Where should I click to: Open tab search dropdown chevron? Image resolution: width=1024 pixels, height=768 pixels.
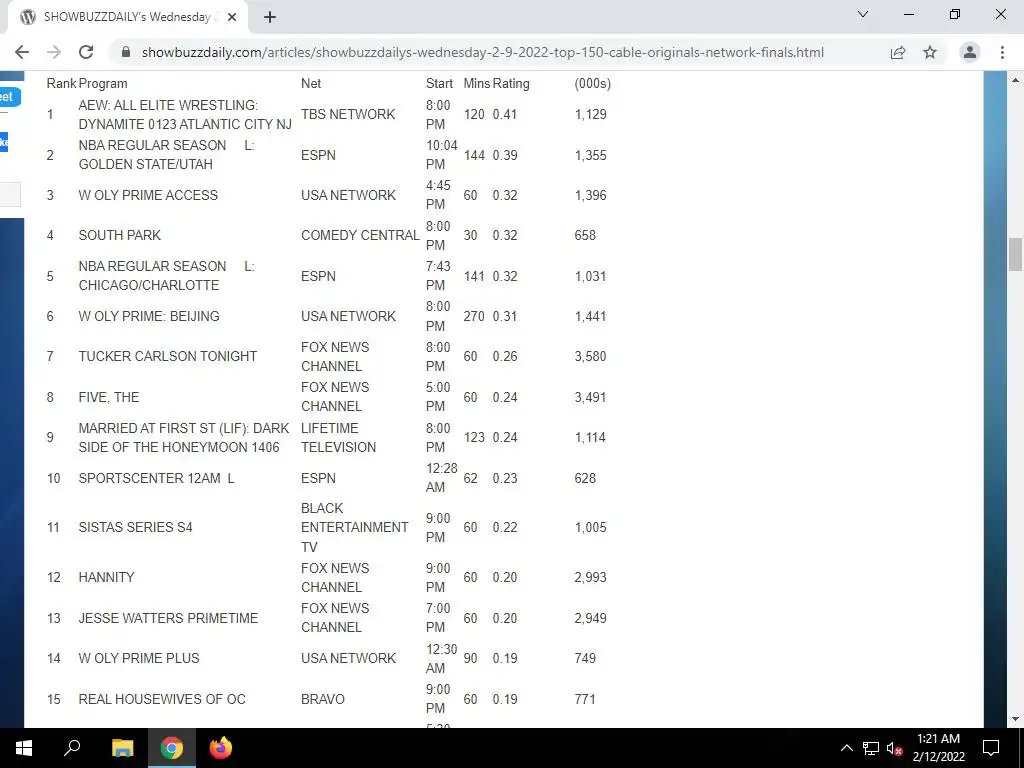click(863, 14)
